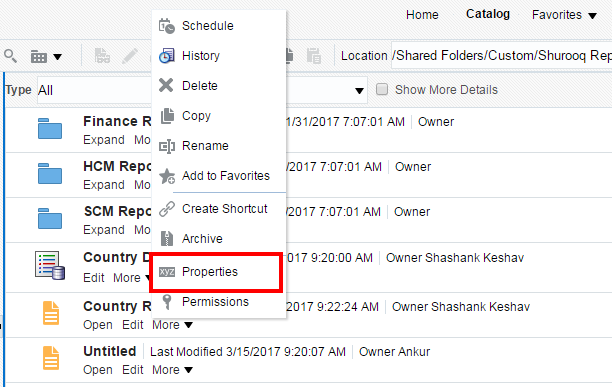The image size is (612, 387).
Task: Choose Copy in the context menu
Action: click(196, 116)
